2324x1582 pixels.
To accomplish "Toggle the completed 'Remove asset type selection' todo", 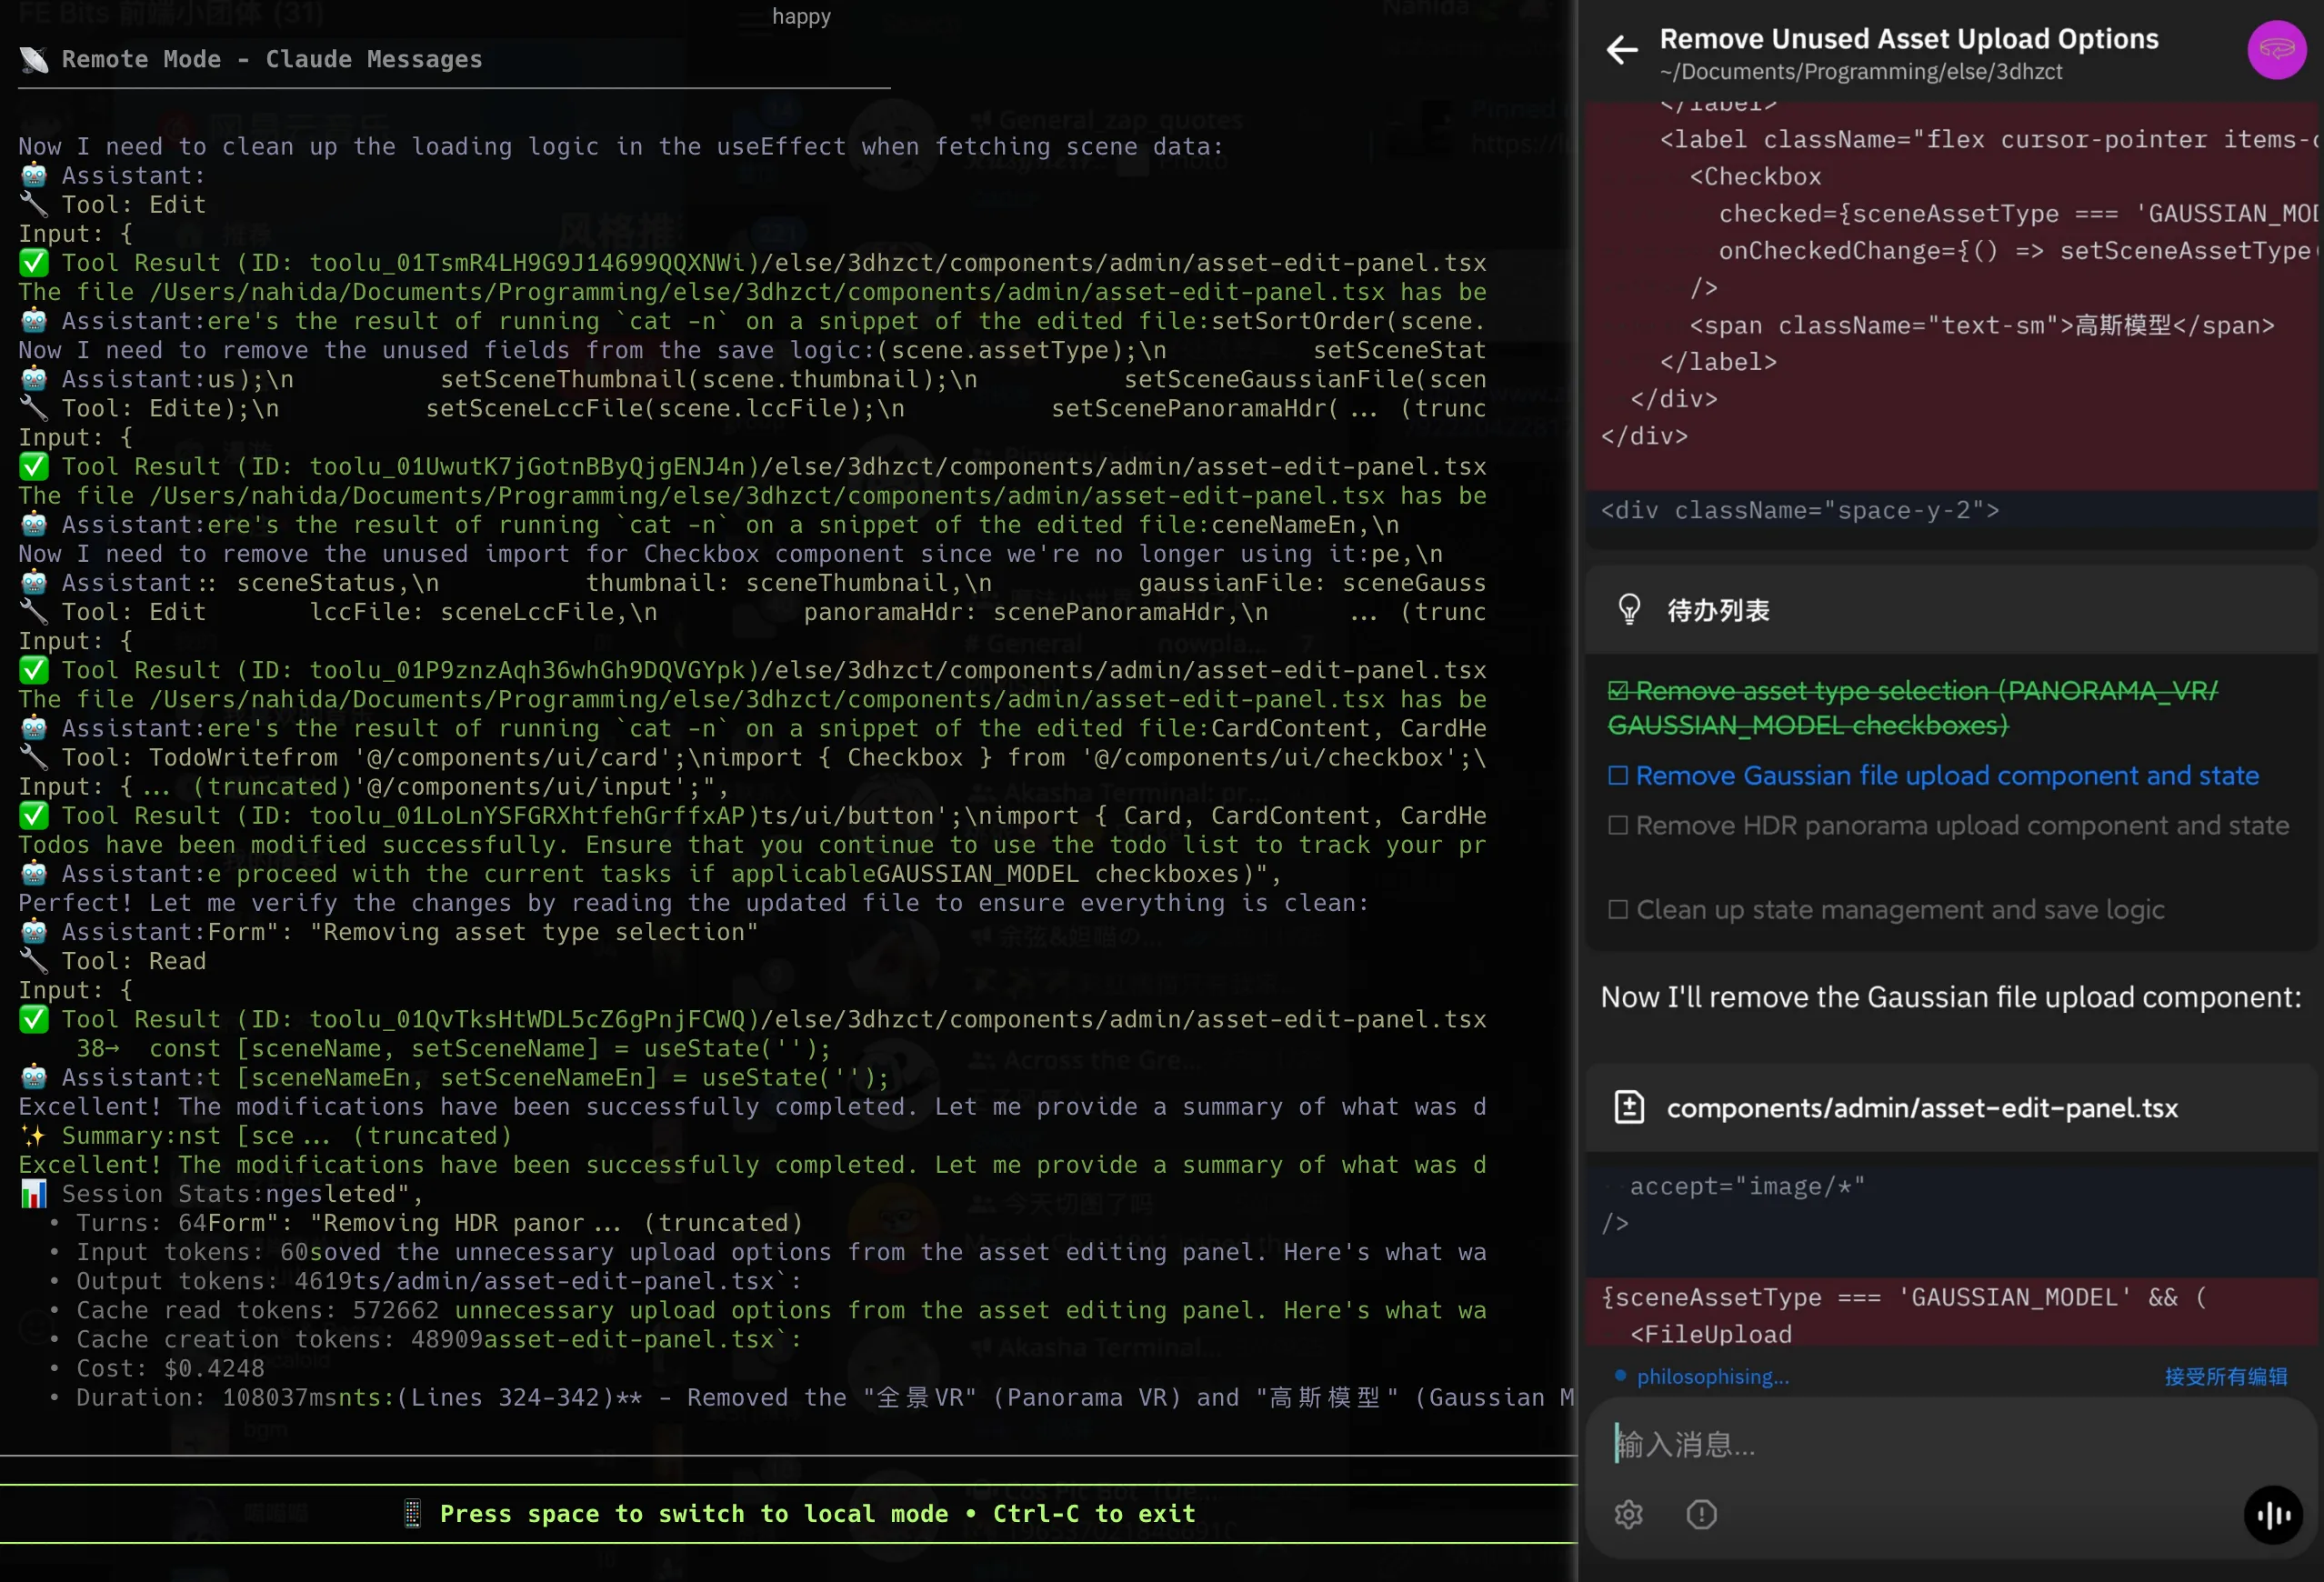I will coord(1617,691).
